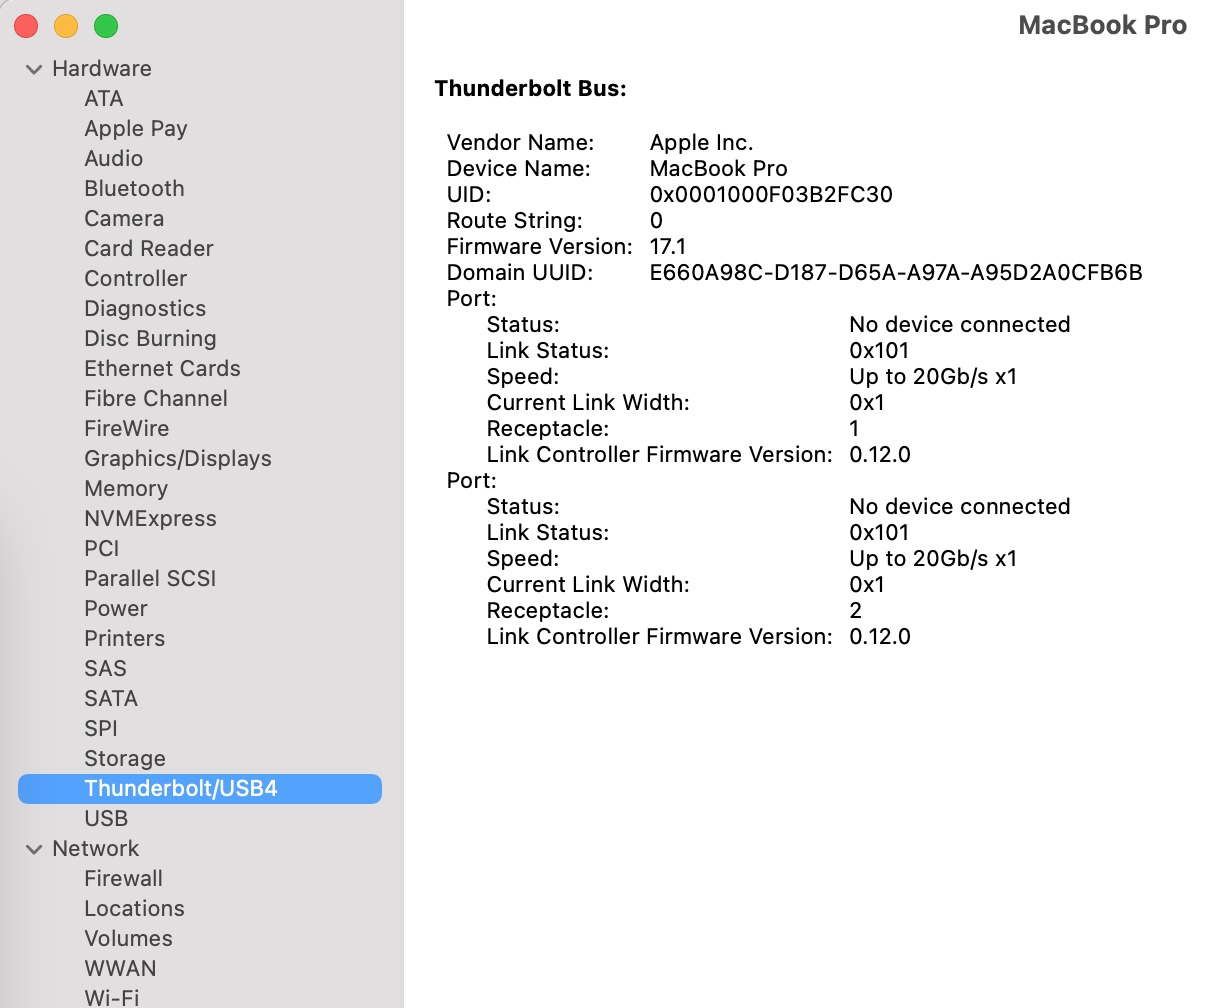Click the Firmware Version value 17.1
Viewport: 1230px width, 1008px height.
pos(668,247)
